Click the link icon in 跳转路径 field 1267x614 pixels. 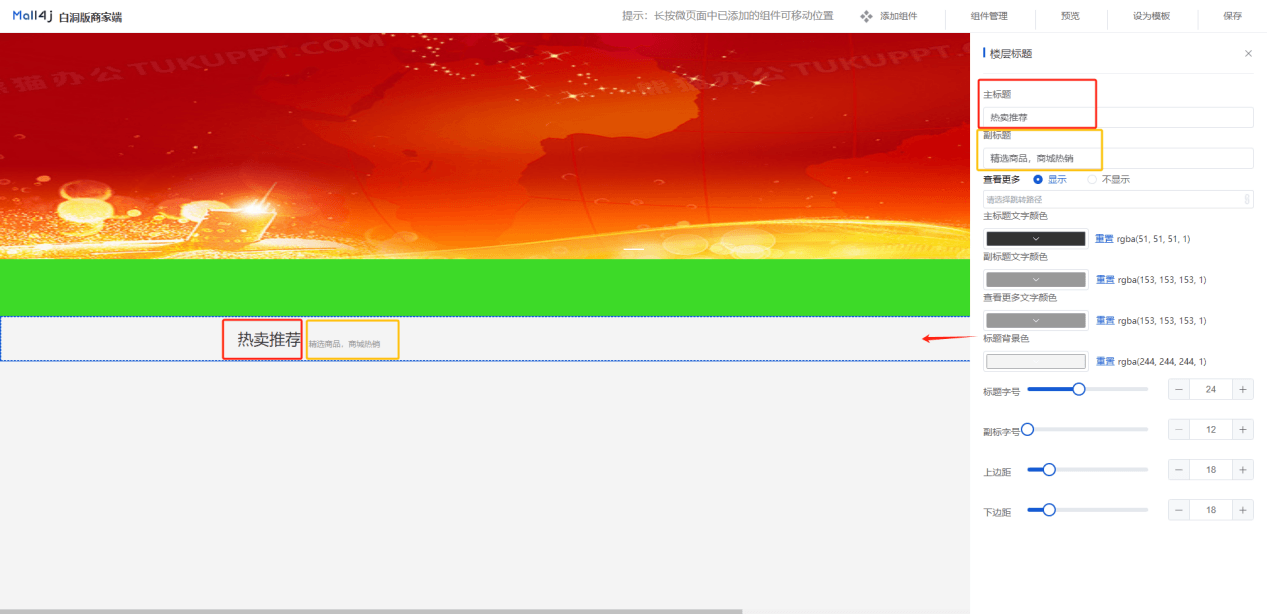1247,199
